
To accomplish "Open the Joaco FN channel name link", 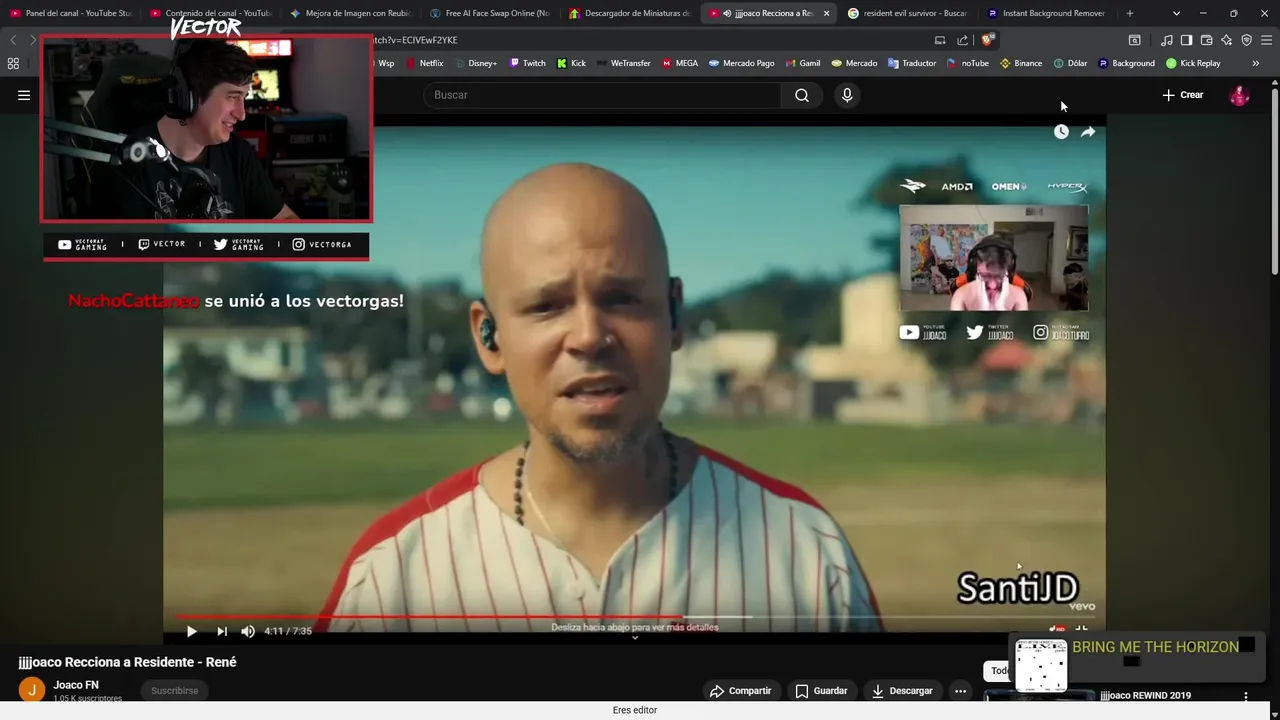I will pyautogui.click(x=76, y=685).
